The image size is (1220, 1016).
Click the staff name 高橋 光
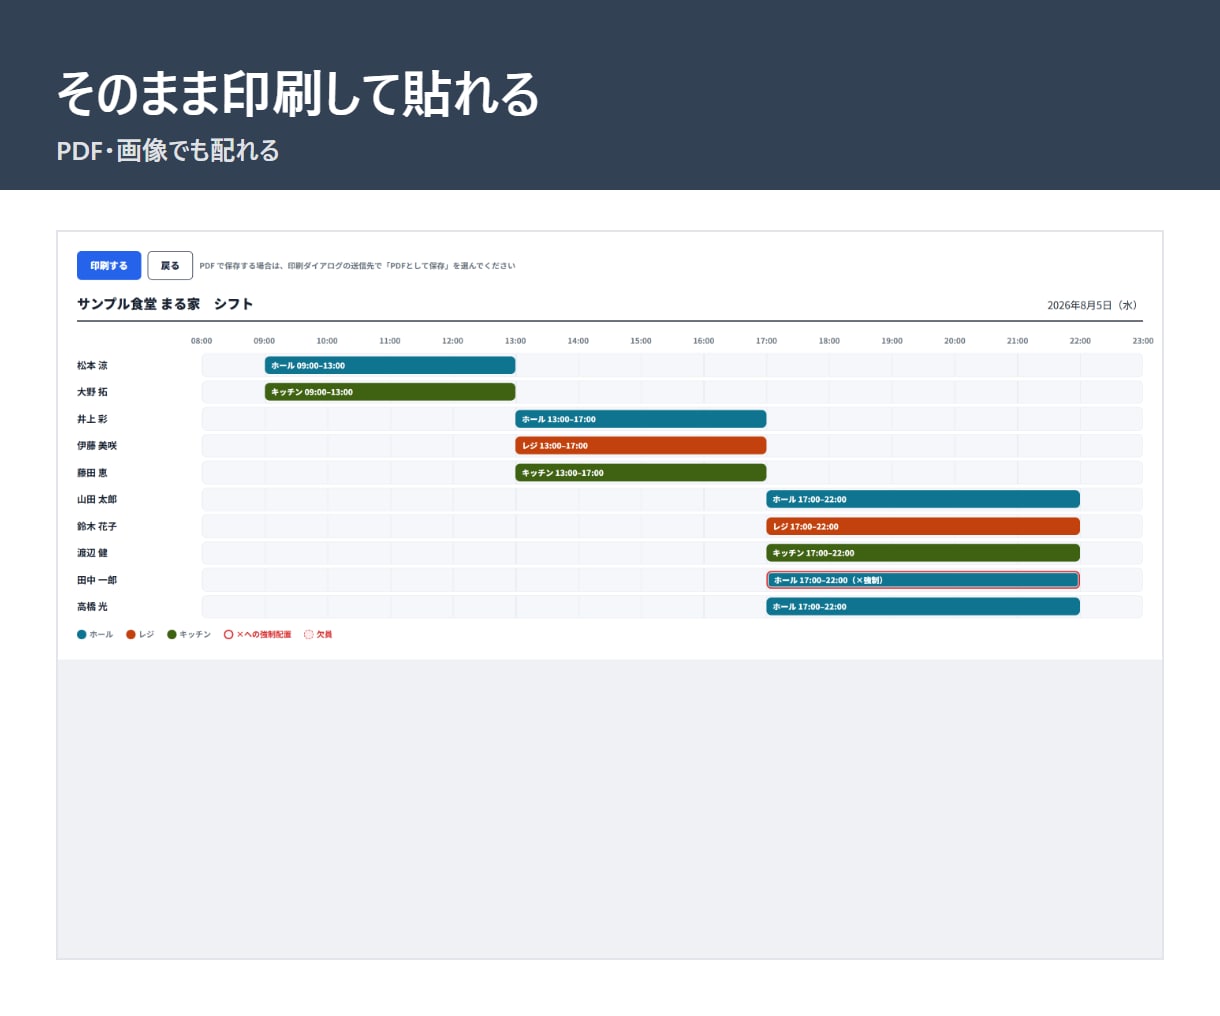(x=92, y=607)
